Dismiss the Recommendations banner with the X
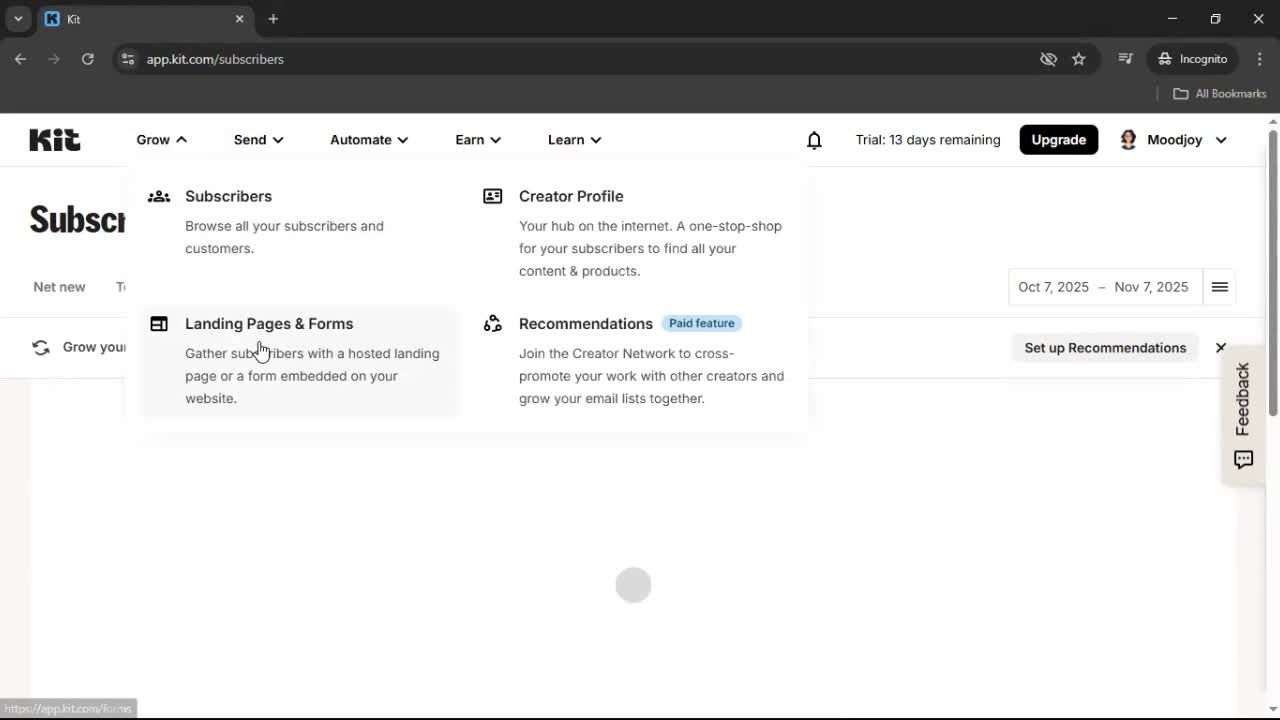The image size is (1280, 720). click(x=1220, y=347)
